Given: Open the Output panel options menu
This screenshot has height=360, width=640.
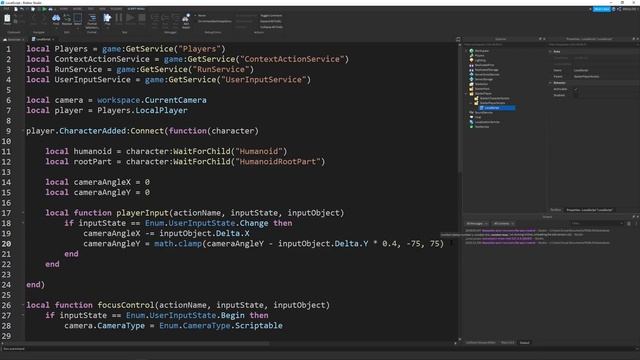Looking at the screenshot, I should point(636,224).
